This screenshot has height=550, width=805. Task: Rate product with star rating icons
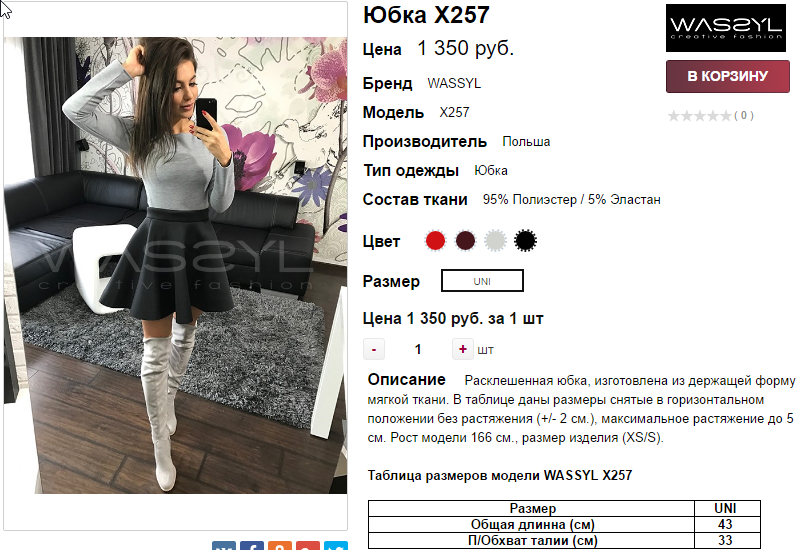tap(699, 116)
